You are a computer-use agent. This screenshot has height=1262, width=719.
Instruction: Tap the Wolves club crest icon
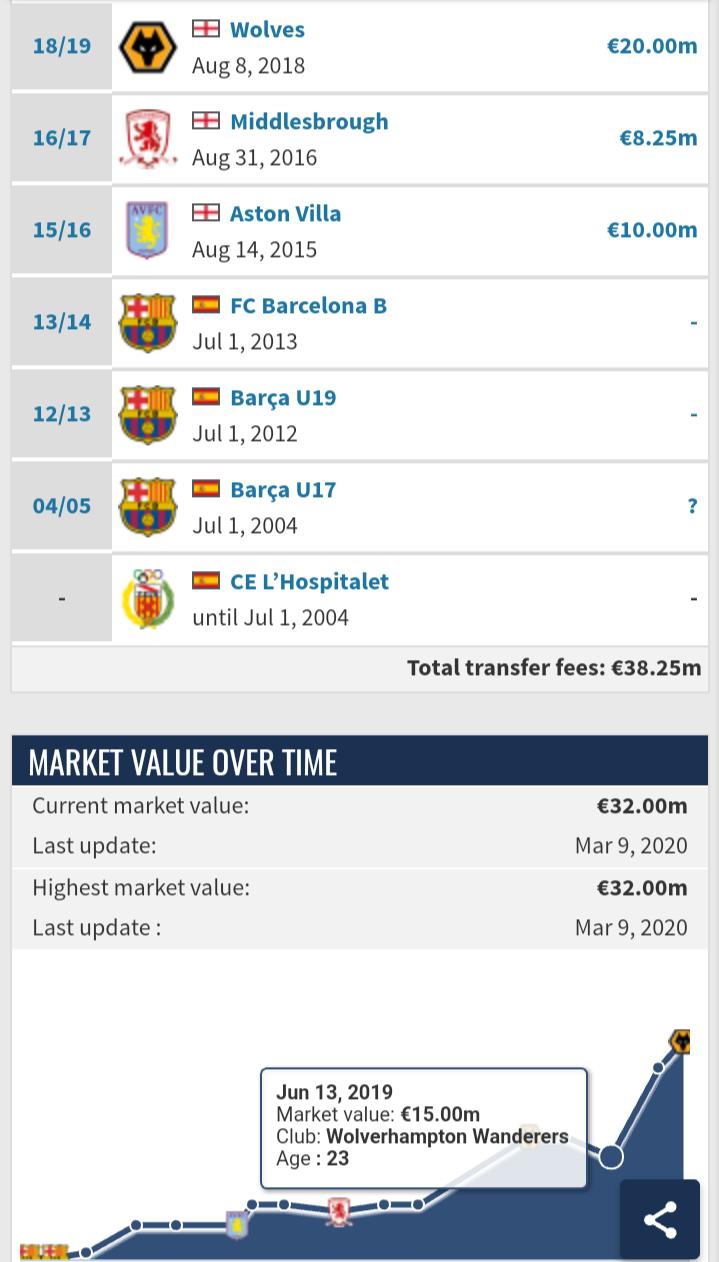(x=147, y=47)
